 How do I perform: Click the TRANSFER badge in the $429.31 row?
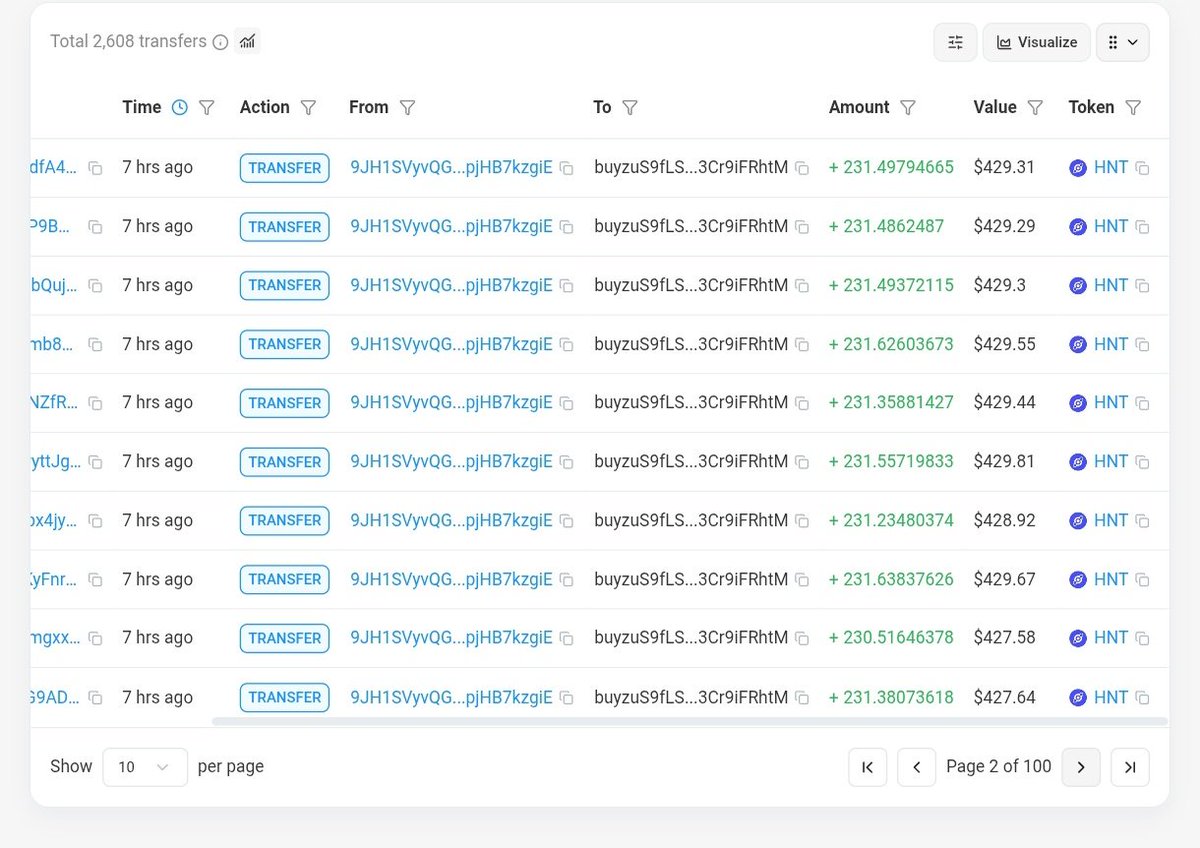pos(285,168)
